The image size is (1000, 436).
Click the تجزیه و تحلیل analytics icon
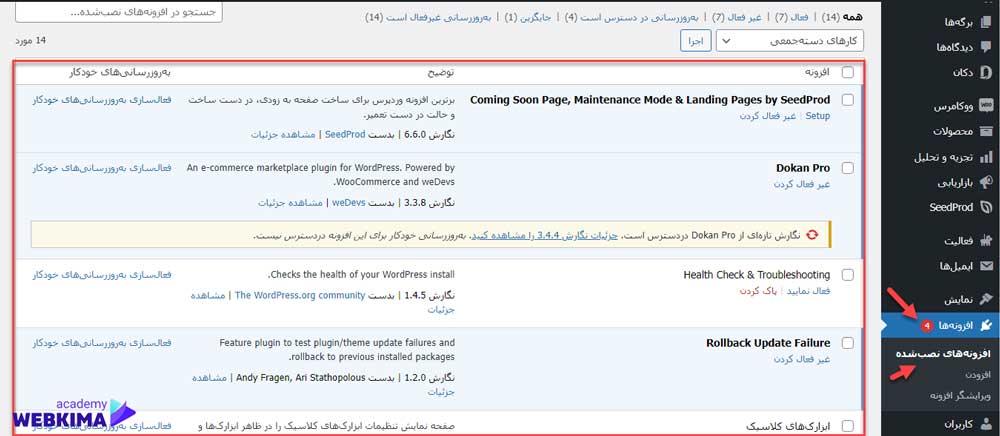[x=986, y=157]
